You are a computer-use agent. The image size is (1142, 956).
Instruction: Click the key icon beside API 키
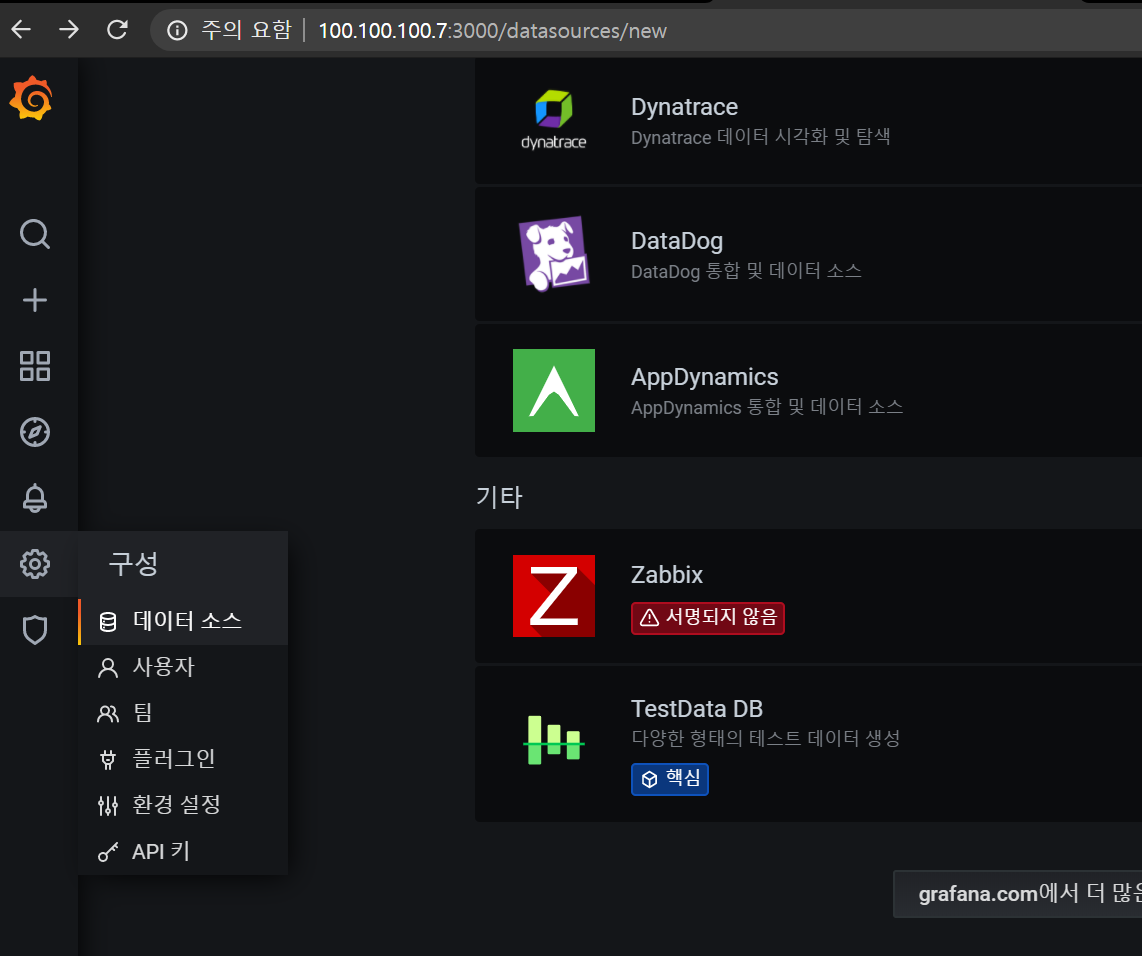pos(108,852)
